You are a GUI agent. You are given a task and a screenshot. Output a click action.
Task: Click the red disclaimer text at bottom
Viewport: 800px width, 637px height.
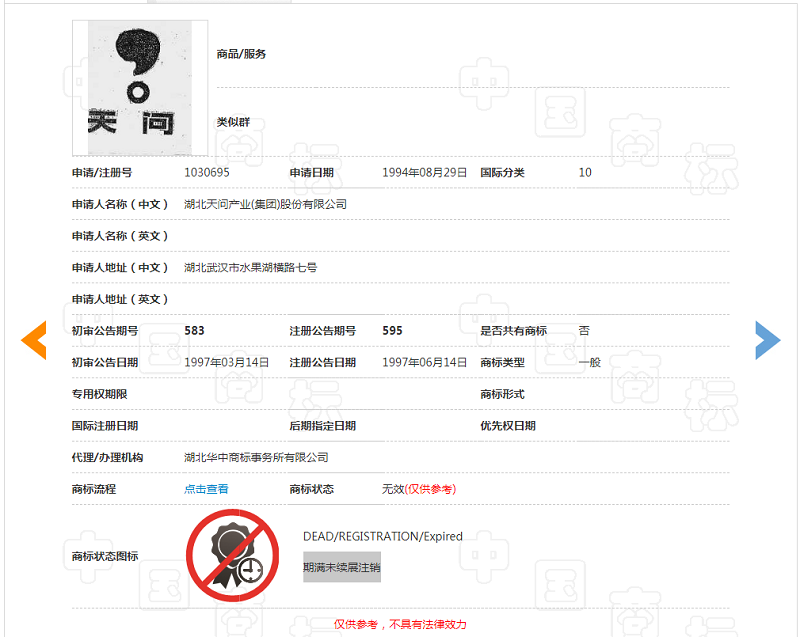400,624
